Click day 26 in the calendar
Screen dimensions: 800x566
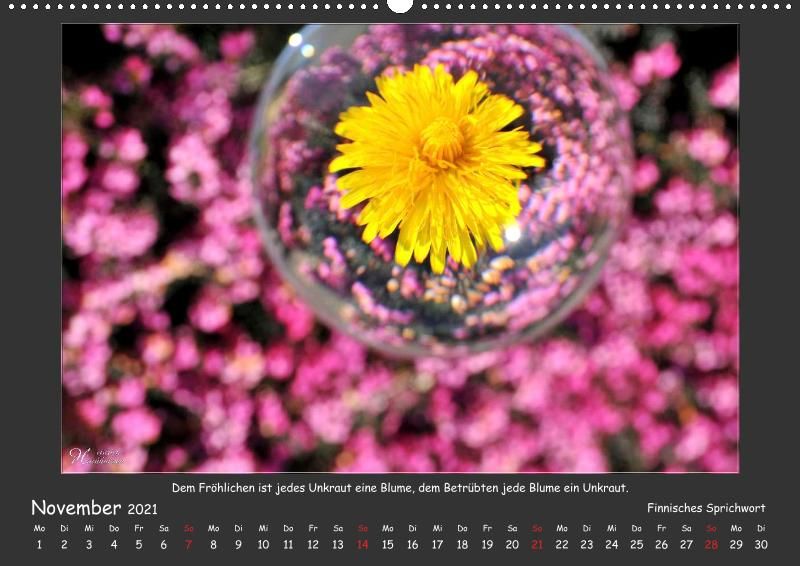coord(662,545)
